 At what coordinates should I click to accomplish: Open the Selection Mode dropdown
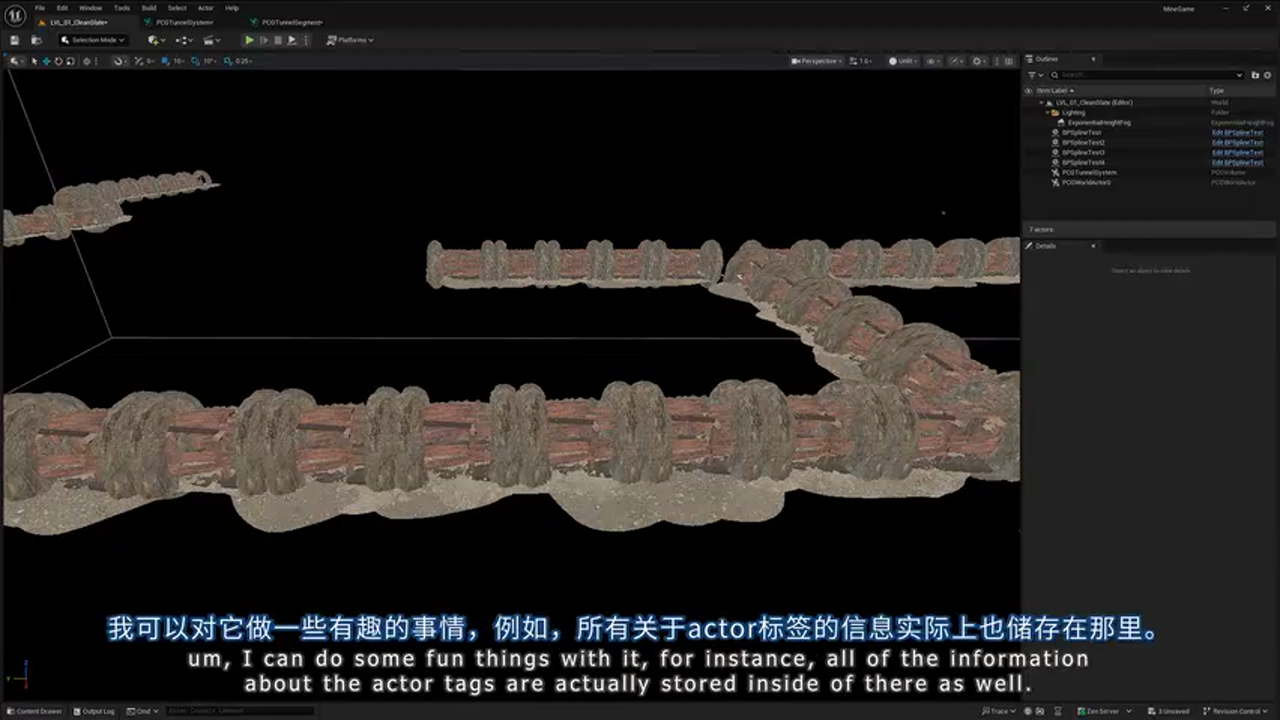(x=92, y=40)
